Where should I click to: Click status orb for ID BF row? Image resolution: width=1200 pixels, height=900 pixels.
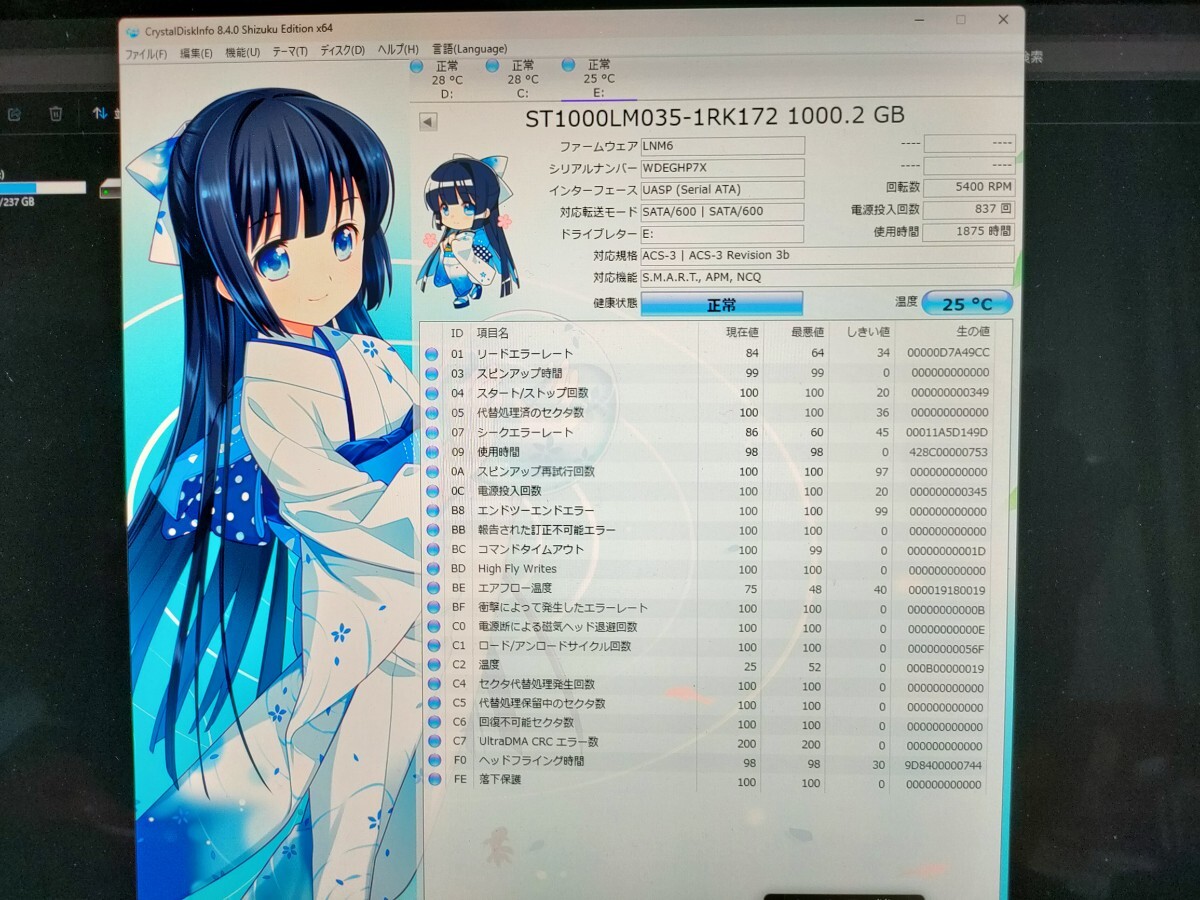pos(432,608)
